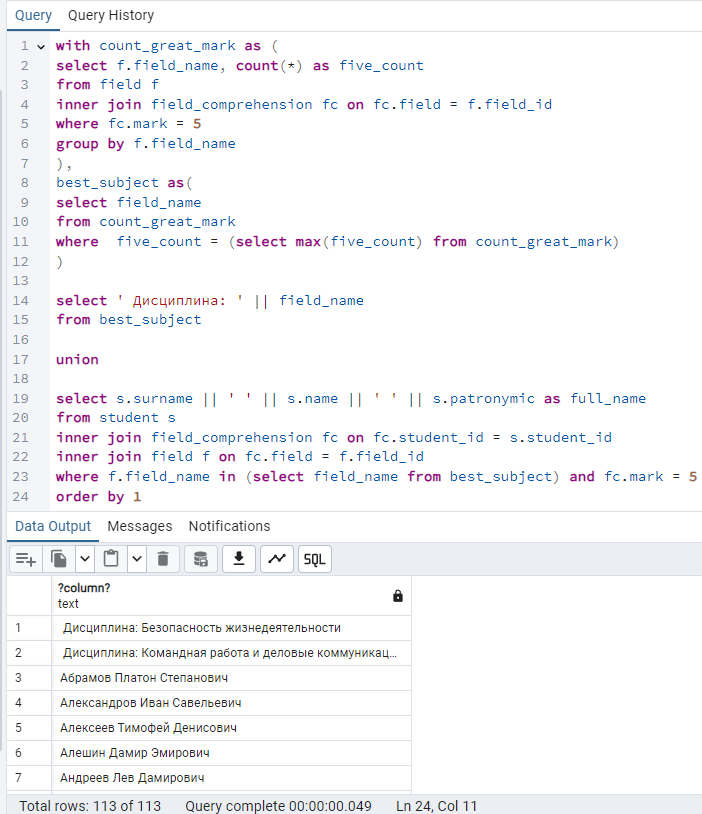702x814 pixels.
Task: Click the Save data changes icon
Action: 200,559
